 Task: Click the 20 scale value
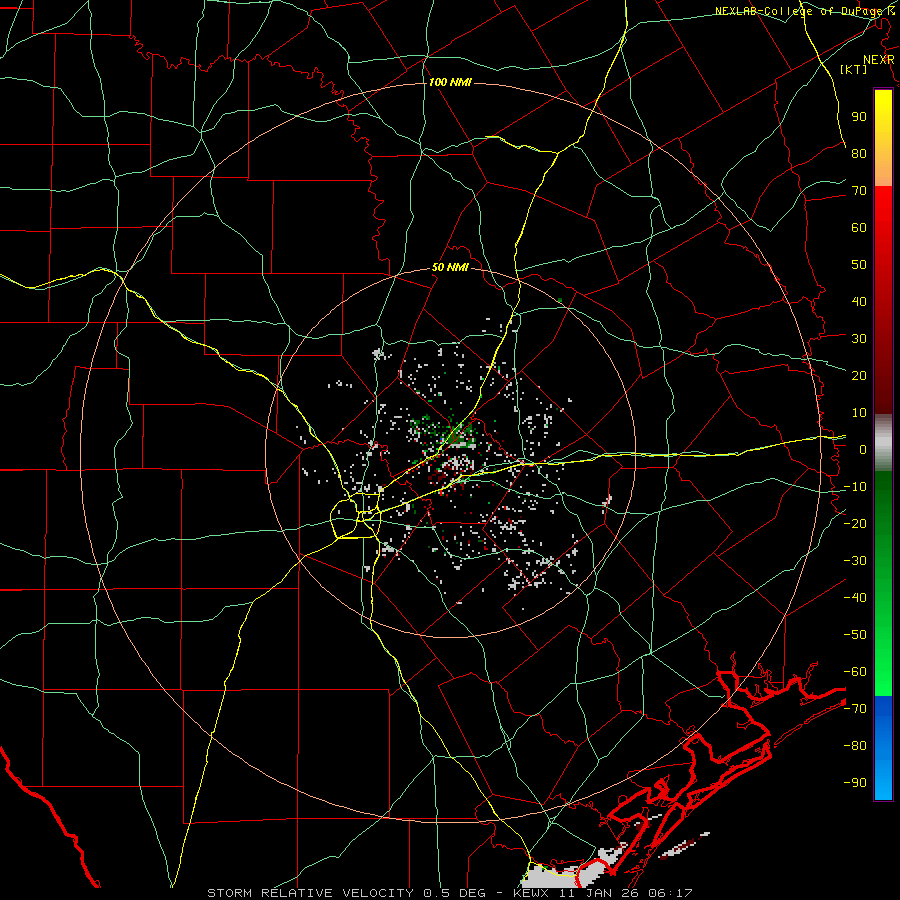pos(859,375)
